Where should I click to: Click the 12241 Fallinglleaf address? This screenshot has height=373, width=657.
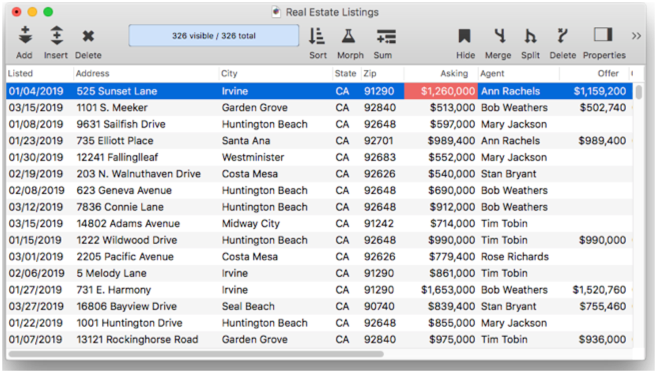pos(117,158)
